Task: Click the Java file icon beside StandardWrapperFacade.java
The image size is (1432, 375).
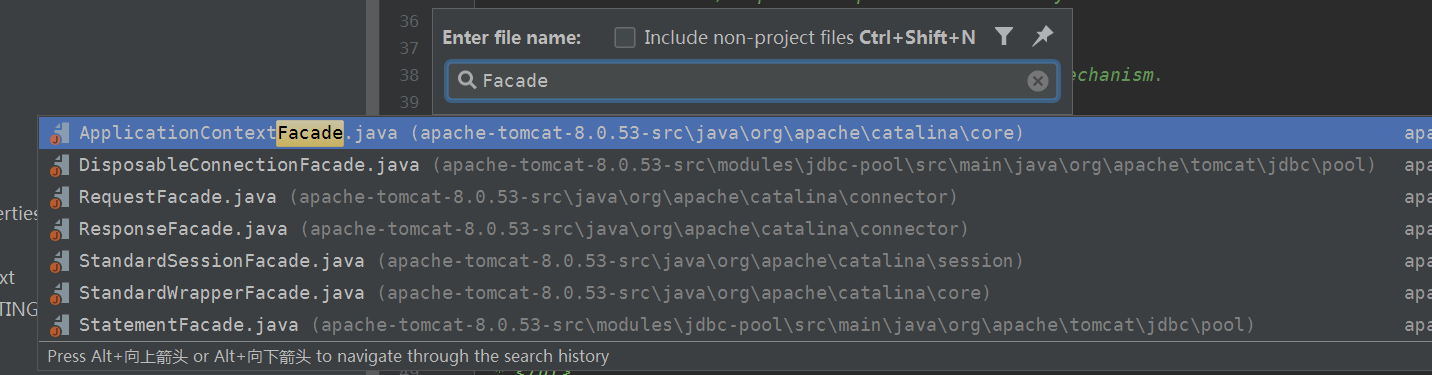Action: coord(59,293)
